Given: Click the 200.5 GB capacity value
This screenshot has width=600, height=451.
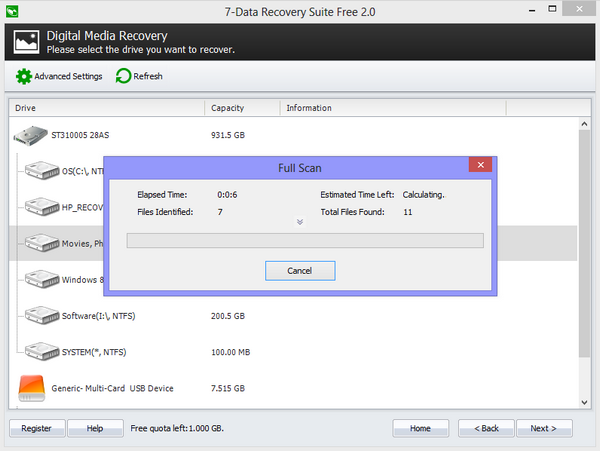Looking at the screenshot, I should (228, 316).
